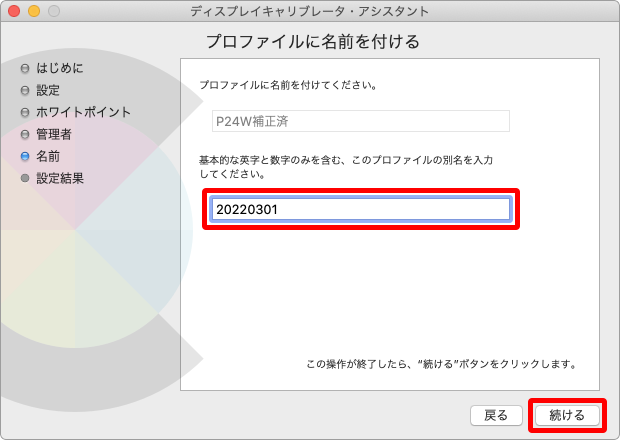The height and width of the screenshot is (440, 620).
Task: Close the calibrator assistant window
Action: [x=14, y=11]
